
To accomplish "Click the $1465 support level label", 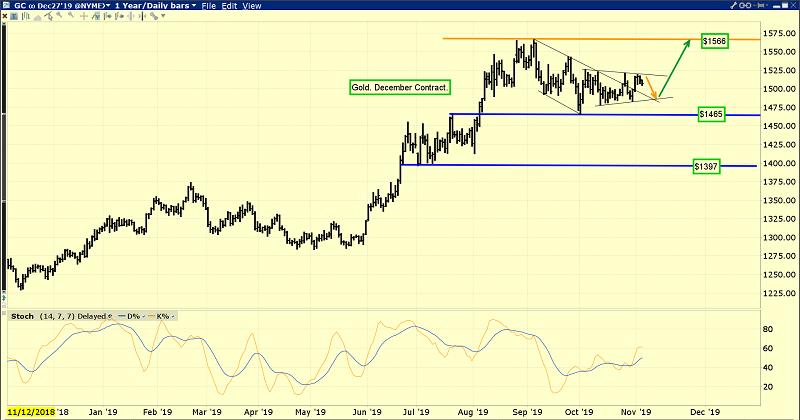I will pyautogui.click(x=713, y=116).
